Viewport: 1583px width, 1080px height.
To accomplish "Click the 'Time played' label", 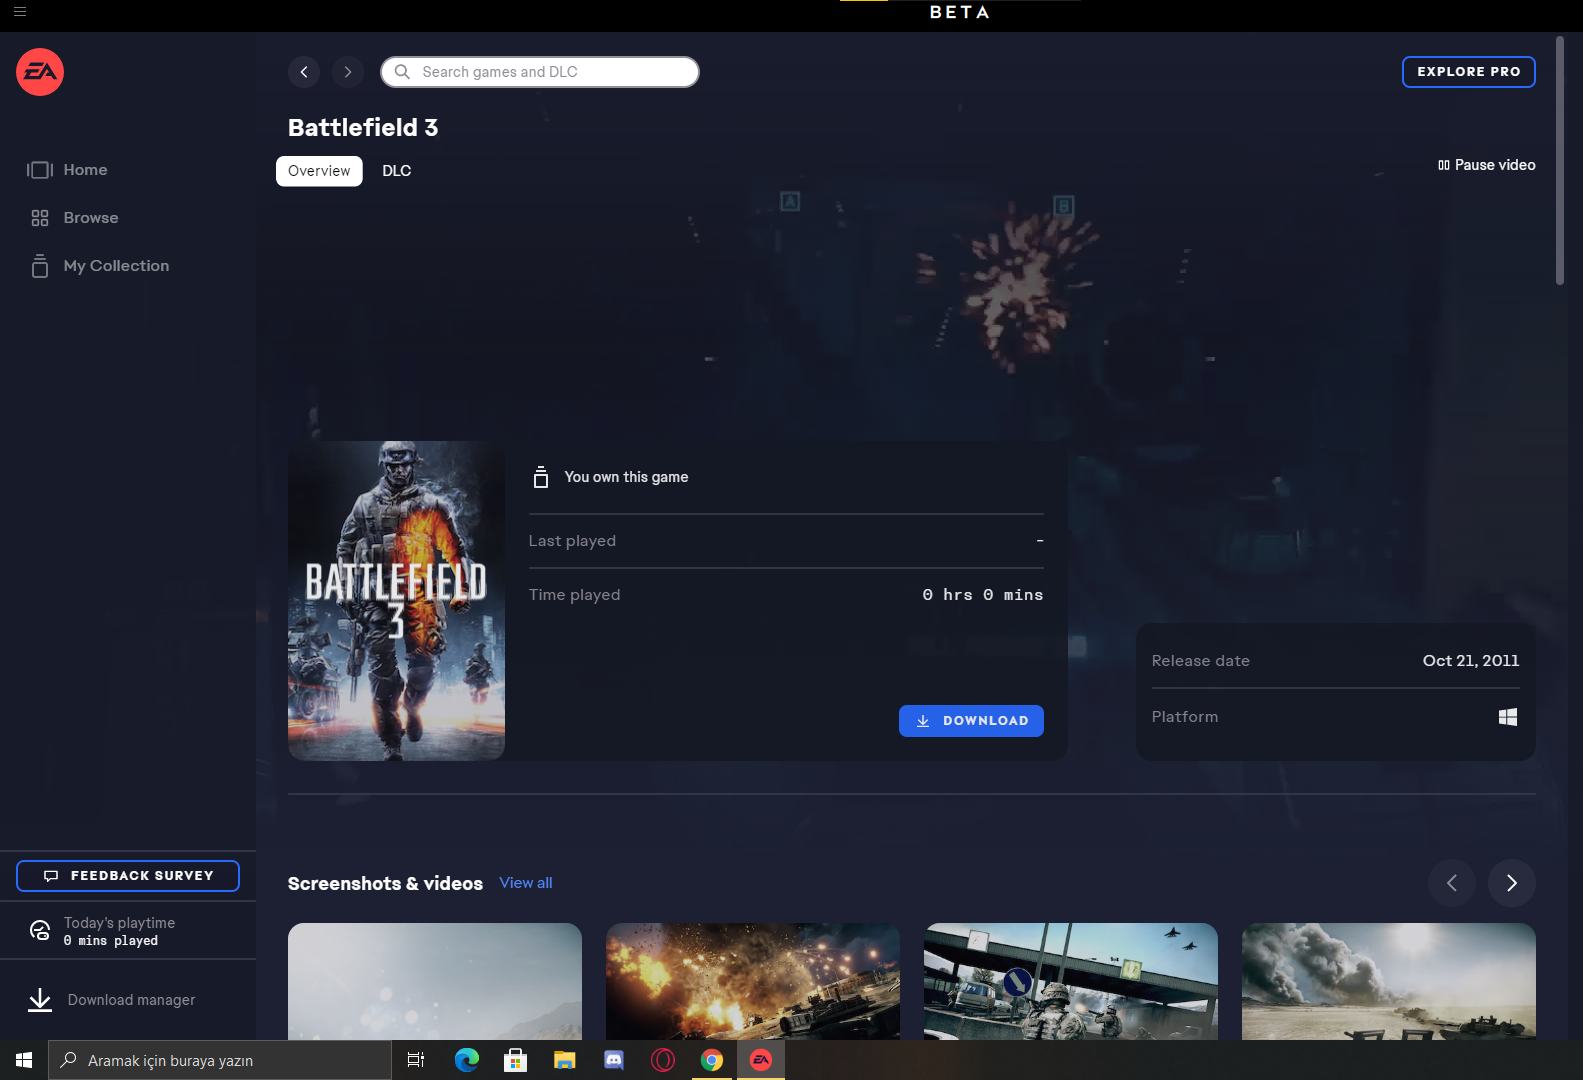I will coord(574,595).
